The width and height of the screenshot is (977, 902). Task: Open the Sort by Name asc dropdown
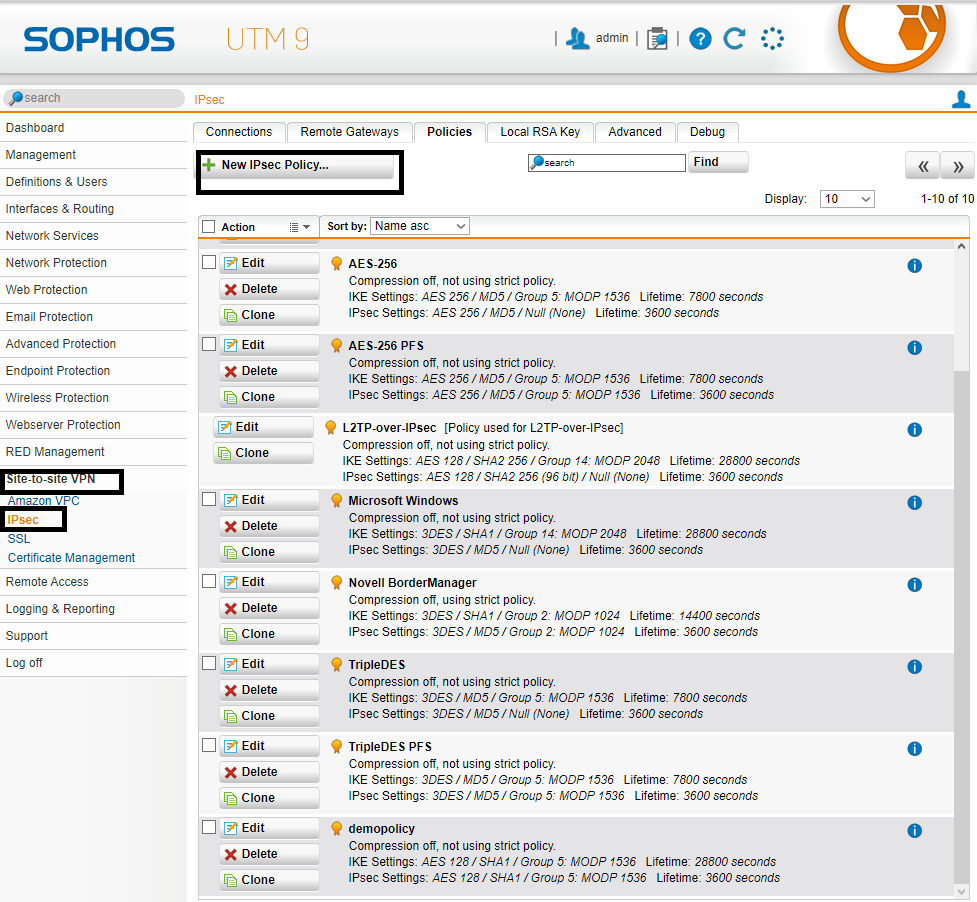coord(419,226)
